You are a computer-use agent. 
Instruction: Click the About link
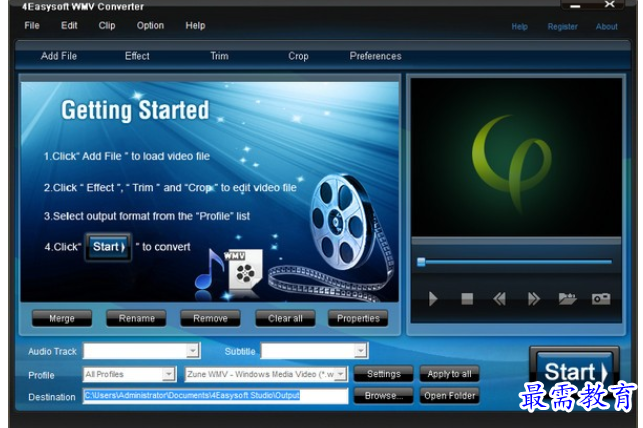click(607, 27)
